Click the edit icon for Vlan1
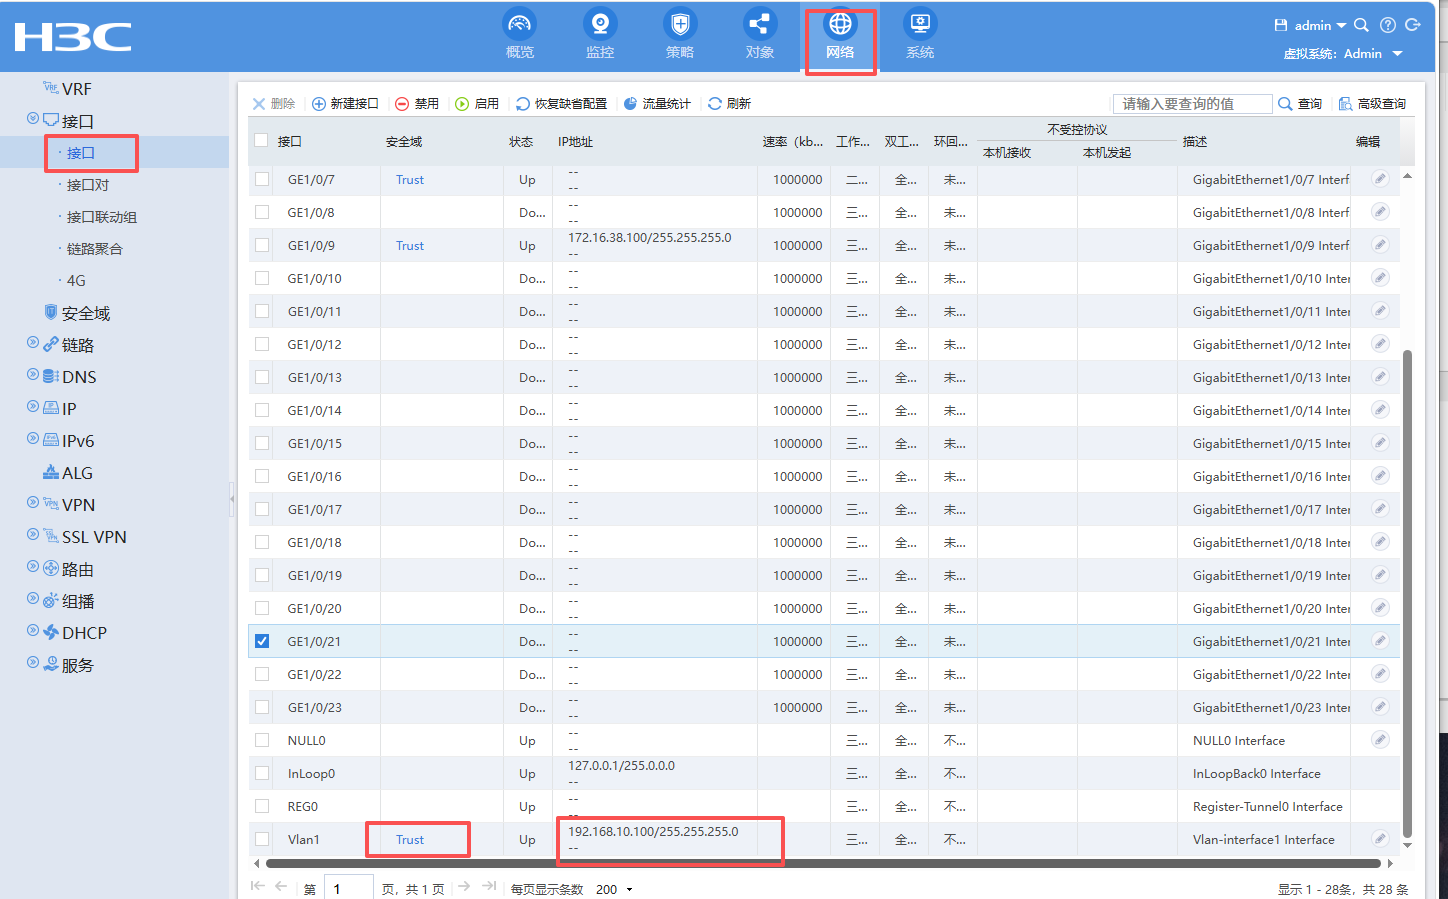Screen dimensions: 1448x899 point(1380,839)
